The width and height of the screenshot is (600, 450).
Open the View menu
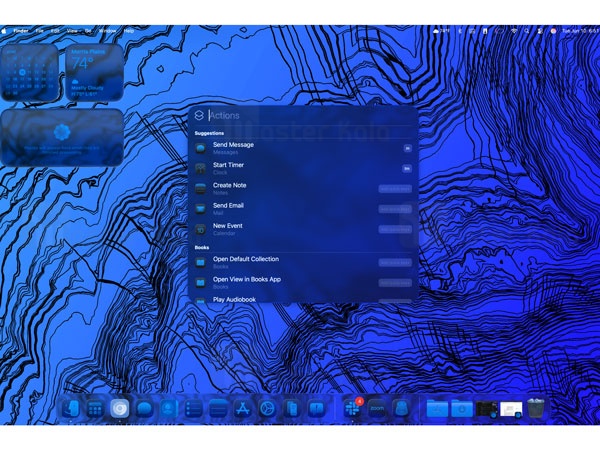[x=72, y=31]
